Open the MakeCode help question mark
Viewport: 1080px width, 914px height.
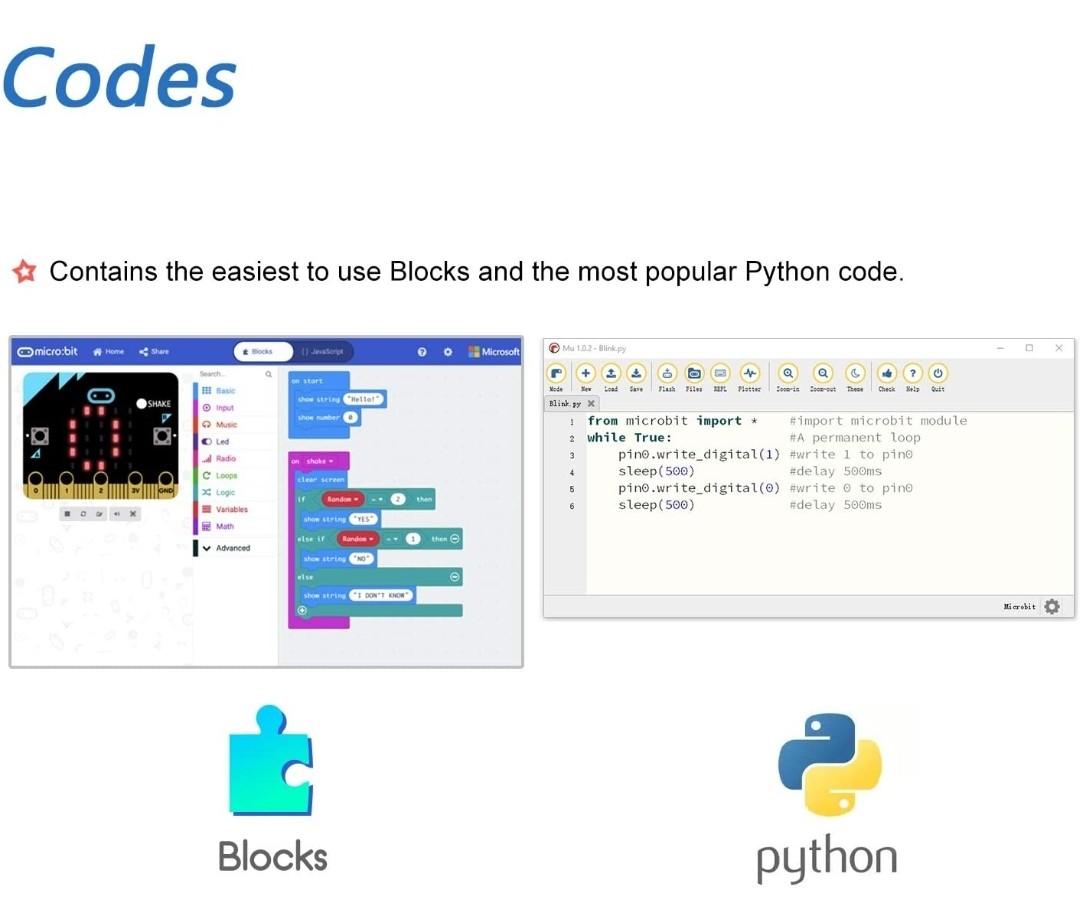[x=422, y=352]
